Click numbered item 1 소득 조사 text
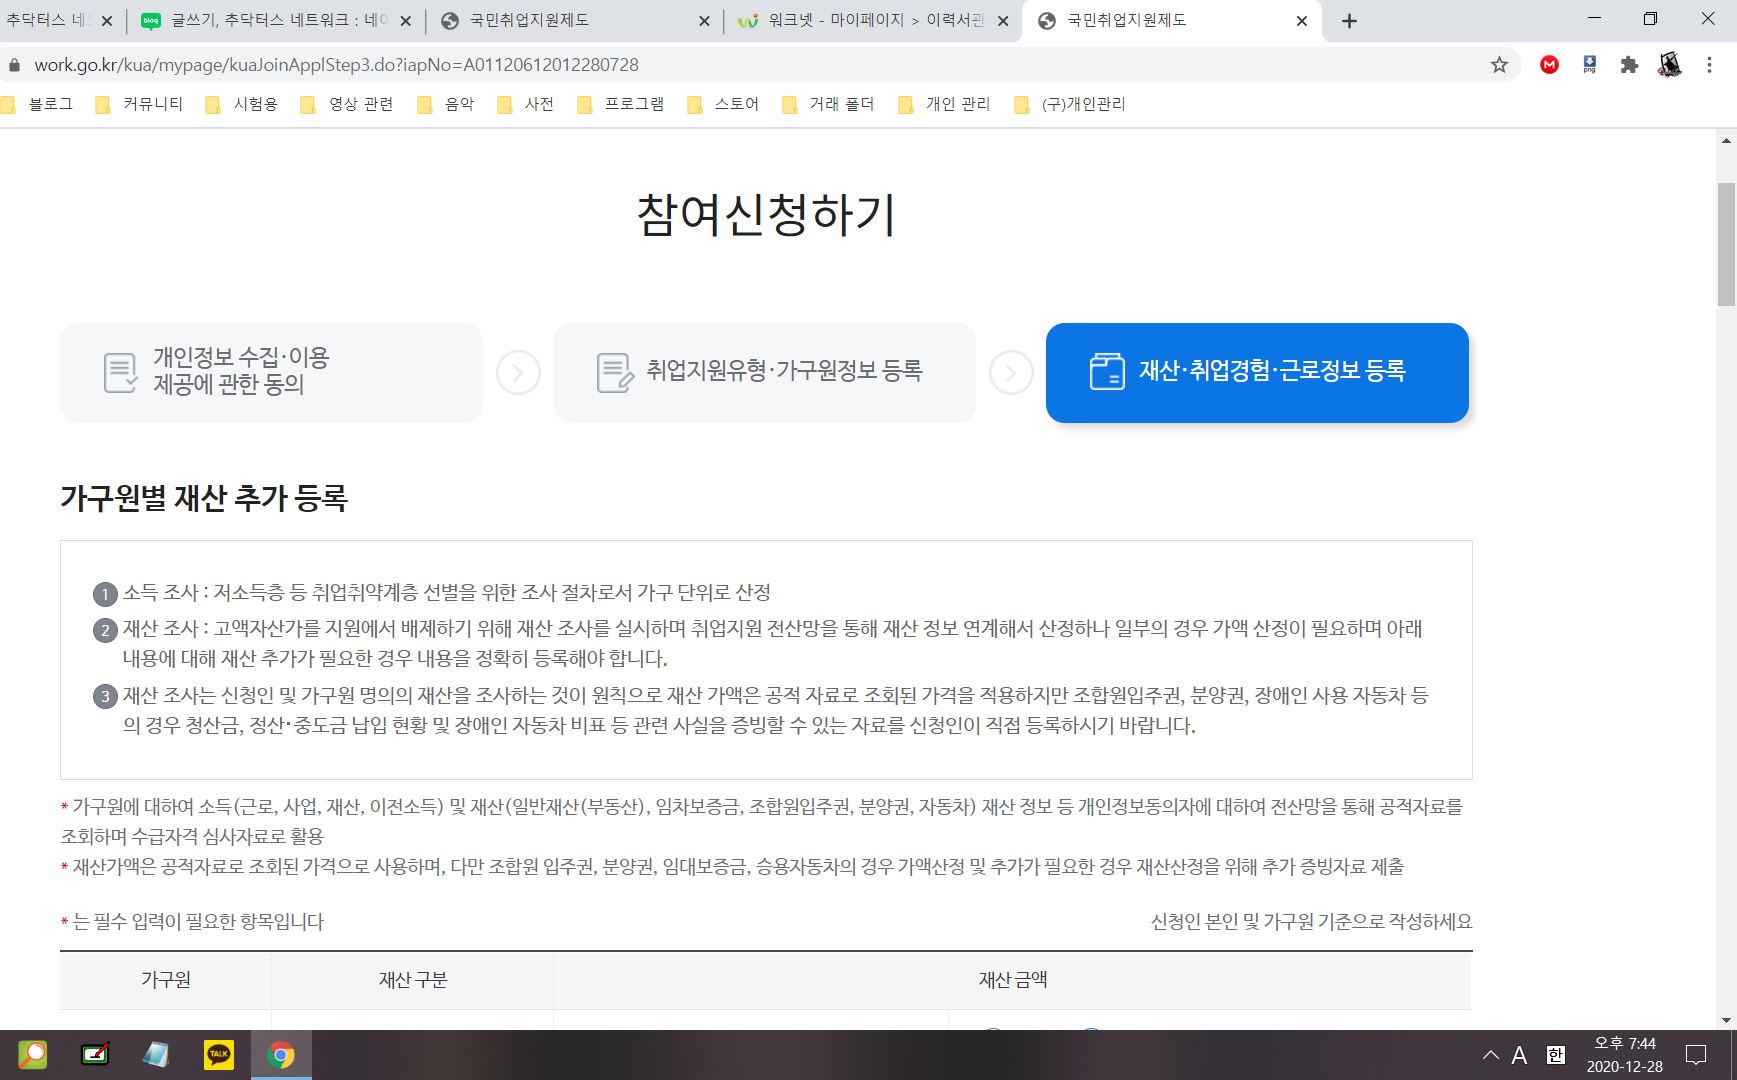This screenshot has width=1737, height=1080. point(447,593)
